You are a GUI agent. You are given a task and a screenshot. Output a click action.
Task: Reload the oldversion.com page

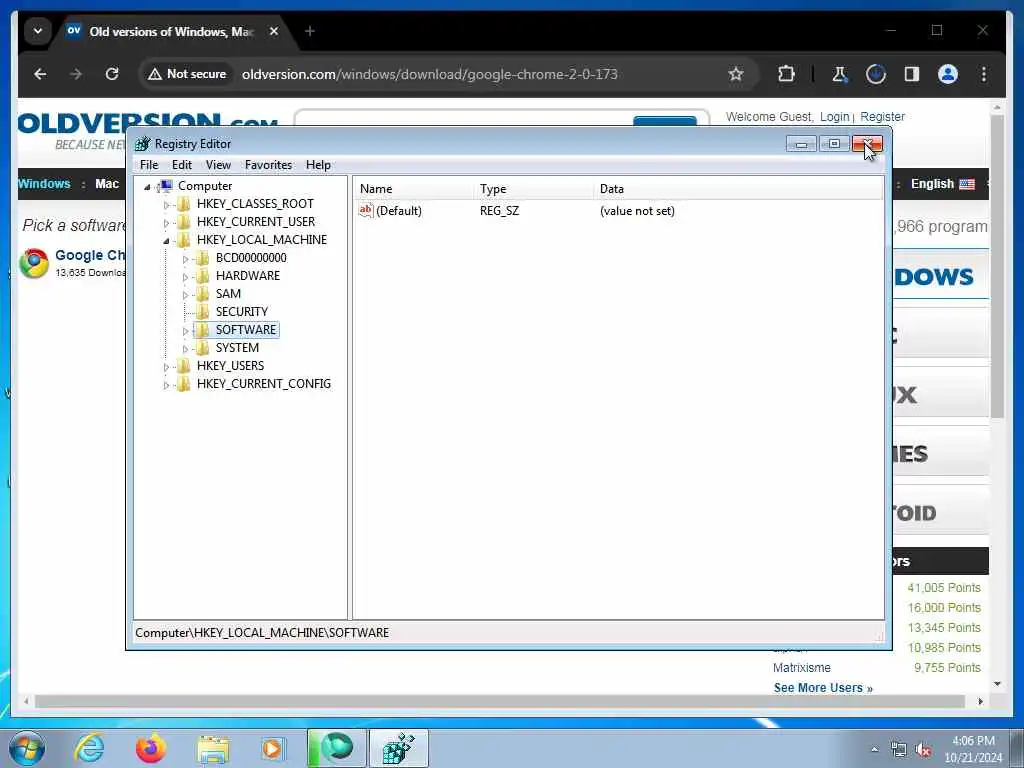pyautogui.click(x=112, y=74)
